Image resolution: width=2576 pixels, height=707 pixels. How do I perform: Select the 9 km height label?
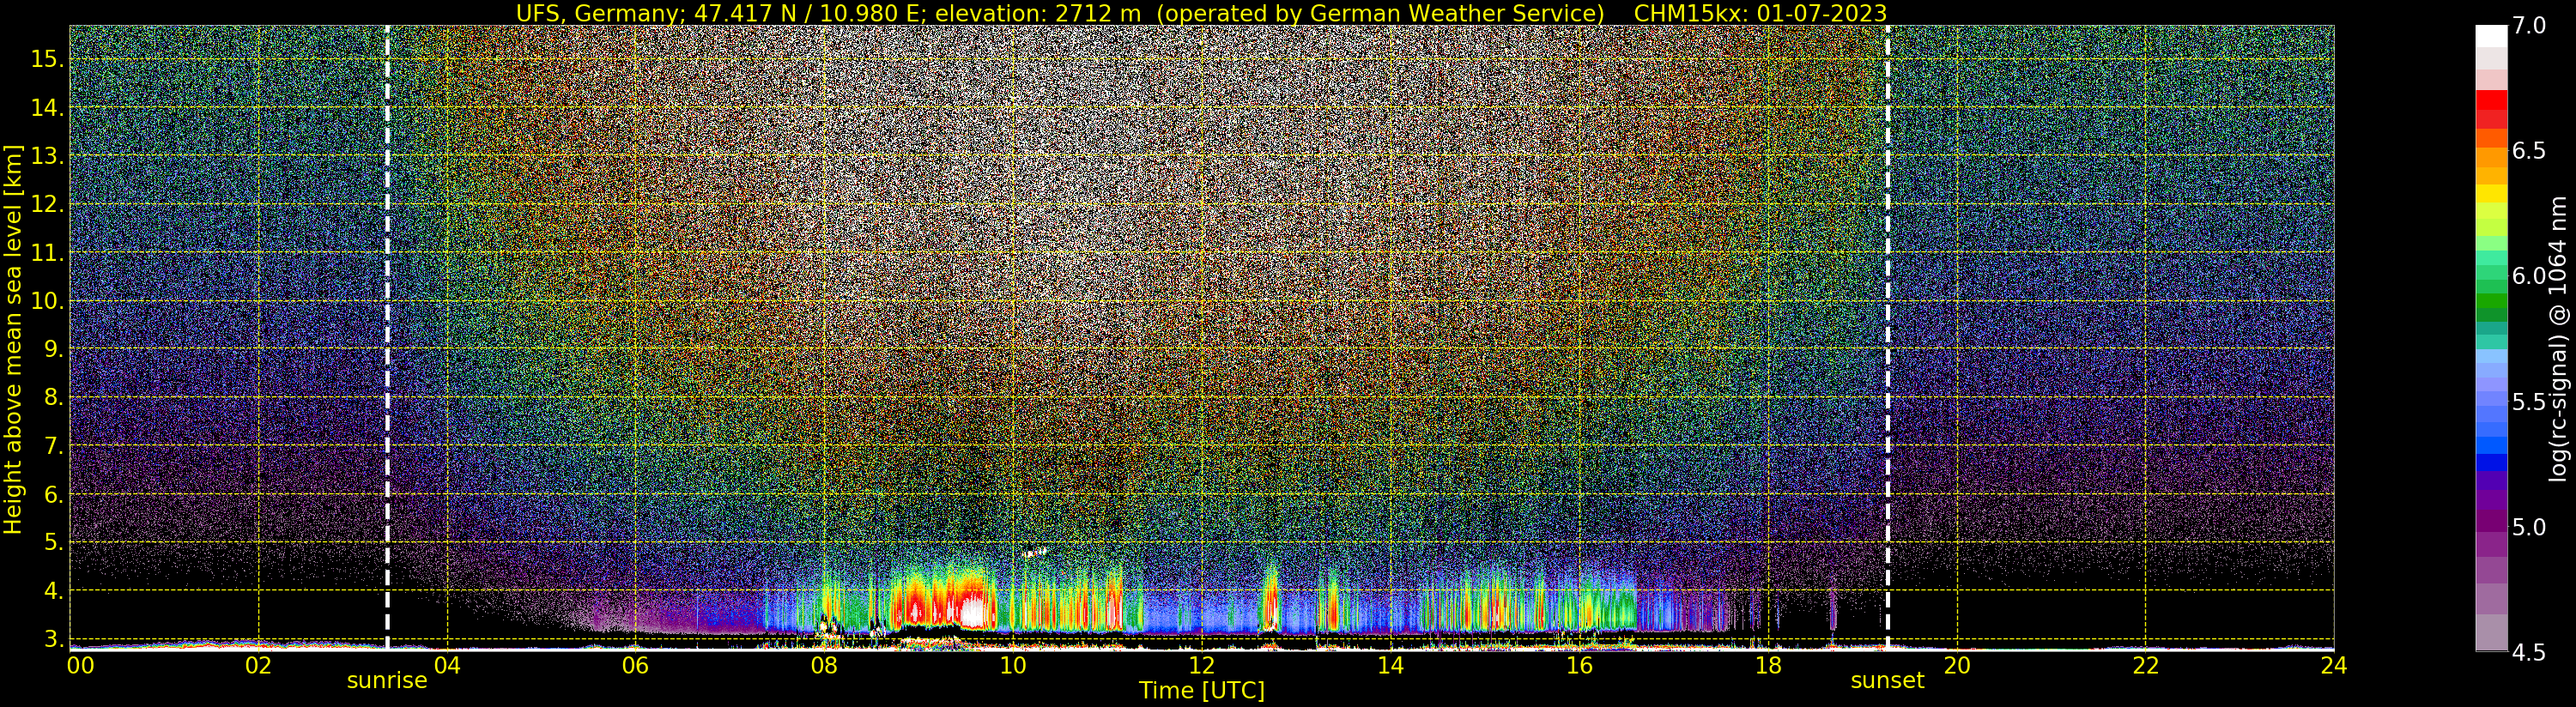pyautogui.click(x=53, y=349)
